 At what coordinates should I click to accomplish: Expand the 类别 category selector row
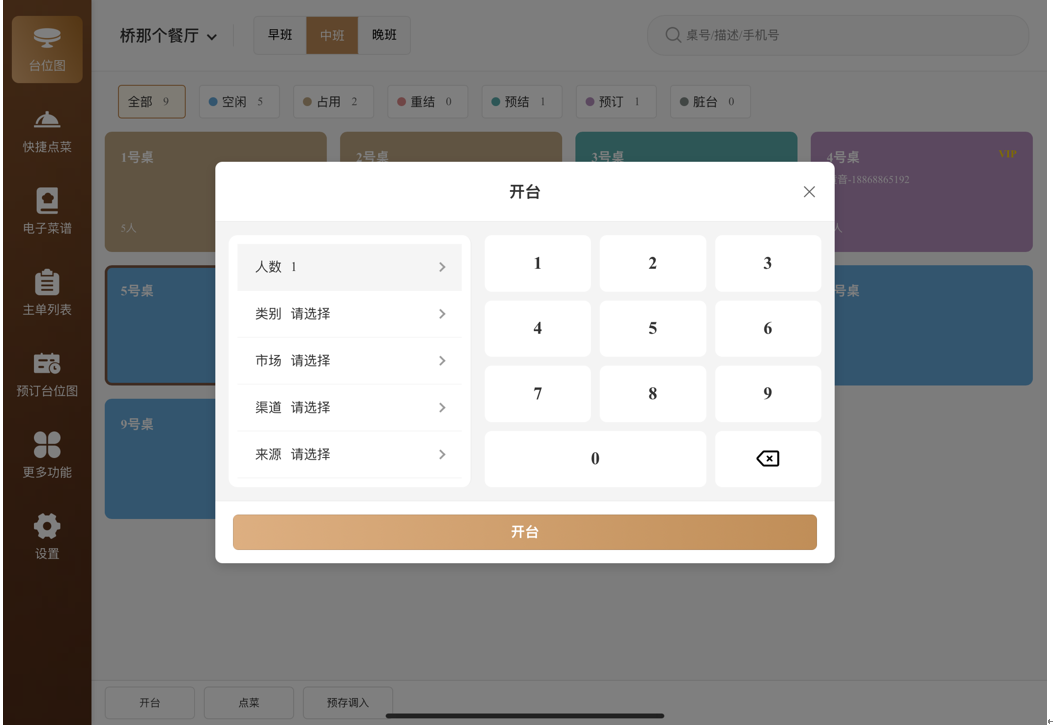click(349, 314)
